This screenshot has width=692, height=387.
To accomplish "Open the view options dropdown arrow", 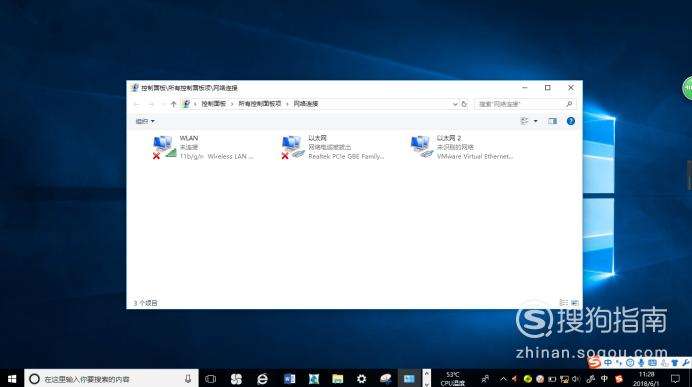I will [x=535, y=121].
